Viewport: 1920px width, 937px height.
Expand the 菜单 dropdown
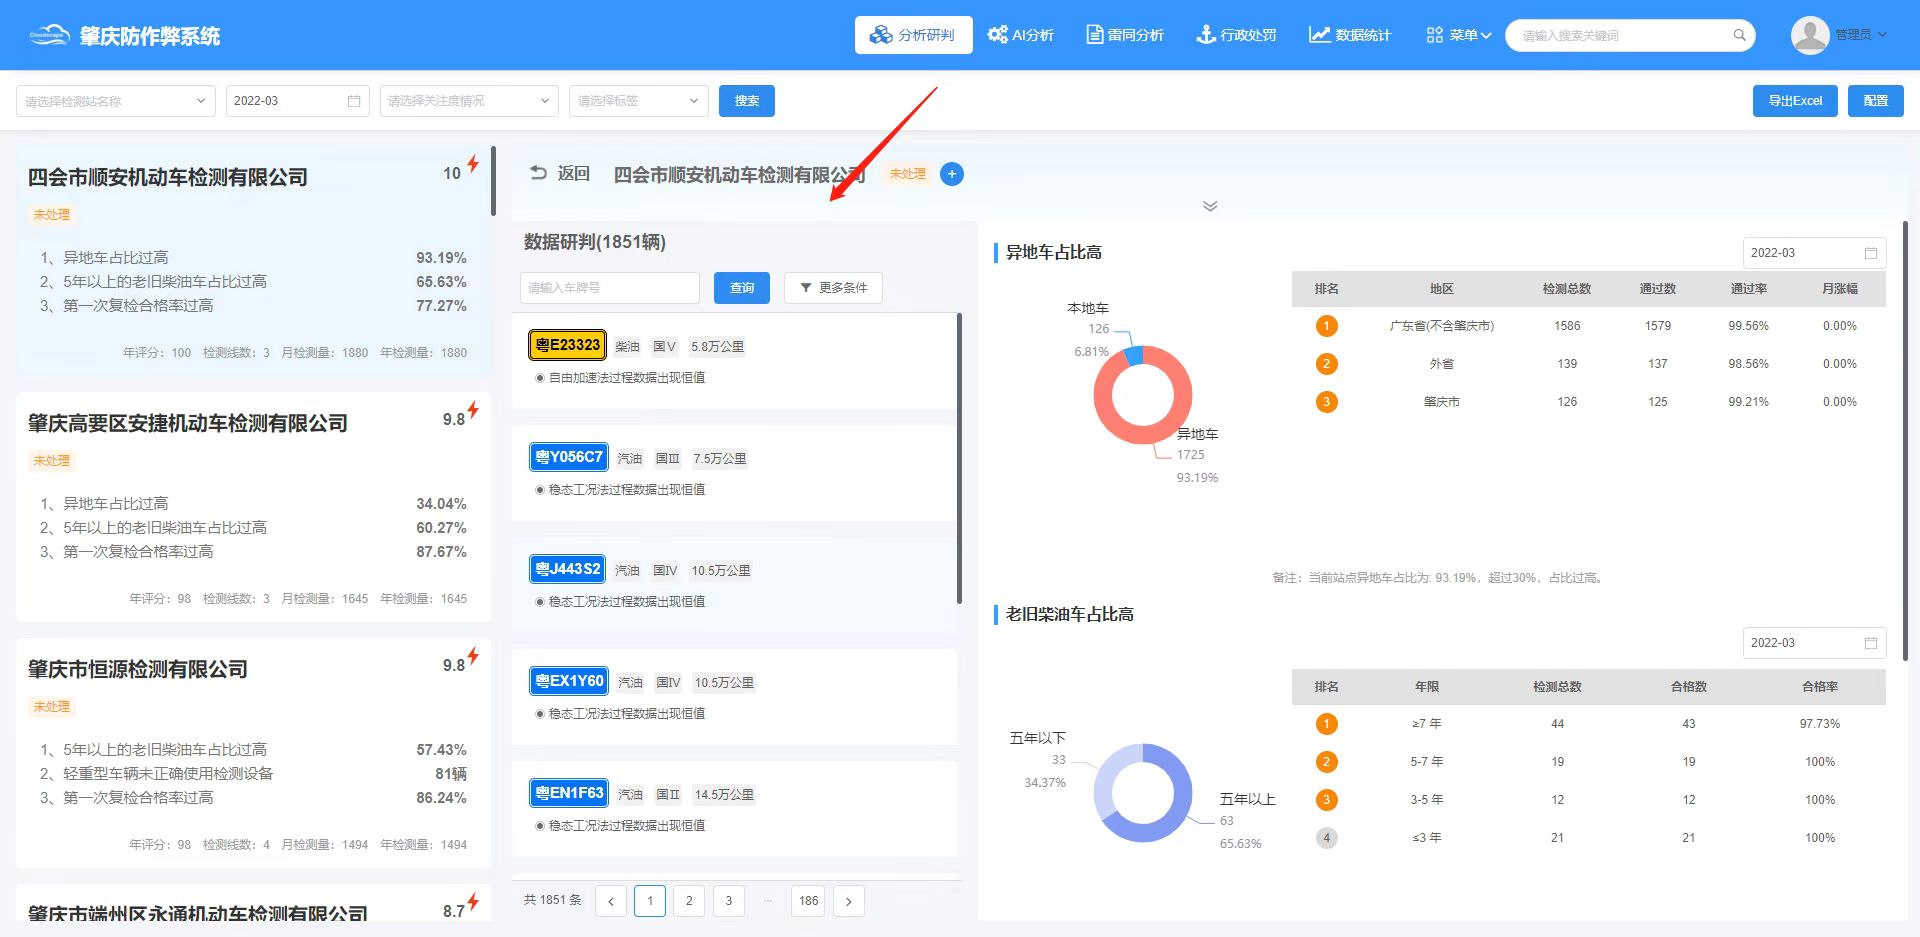point(1458,35)
